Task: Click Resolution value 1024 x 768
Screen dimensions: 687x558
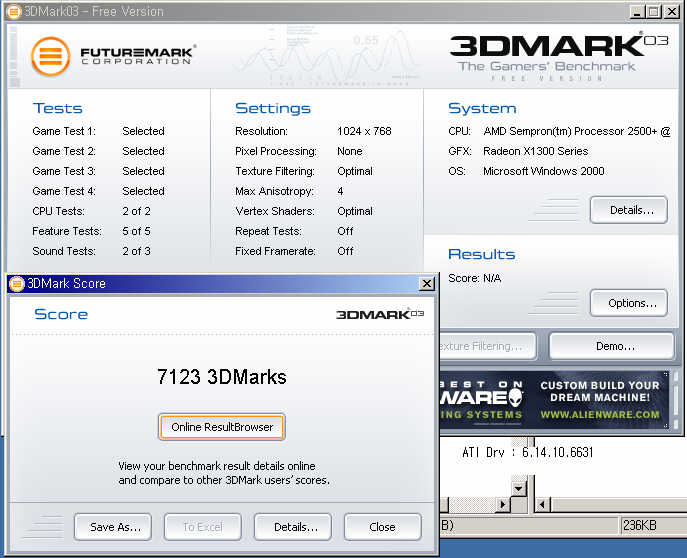Action: click(x=364, y=131)
